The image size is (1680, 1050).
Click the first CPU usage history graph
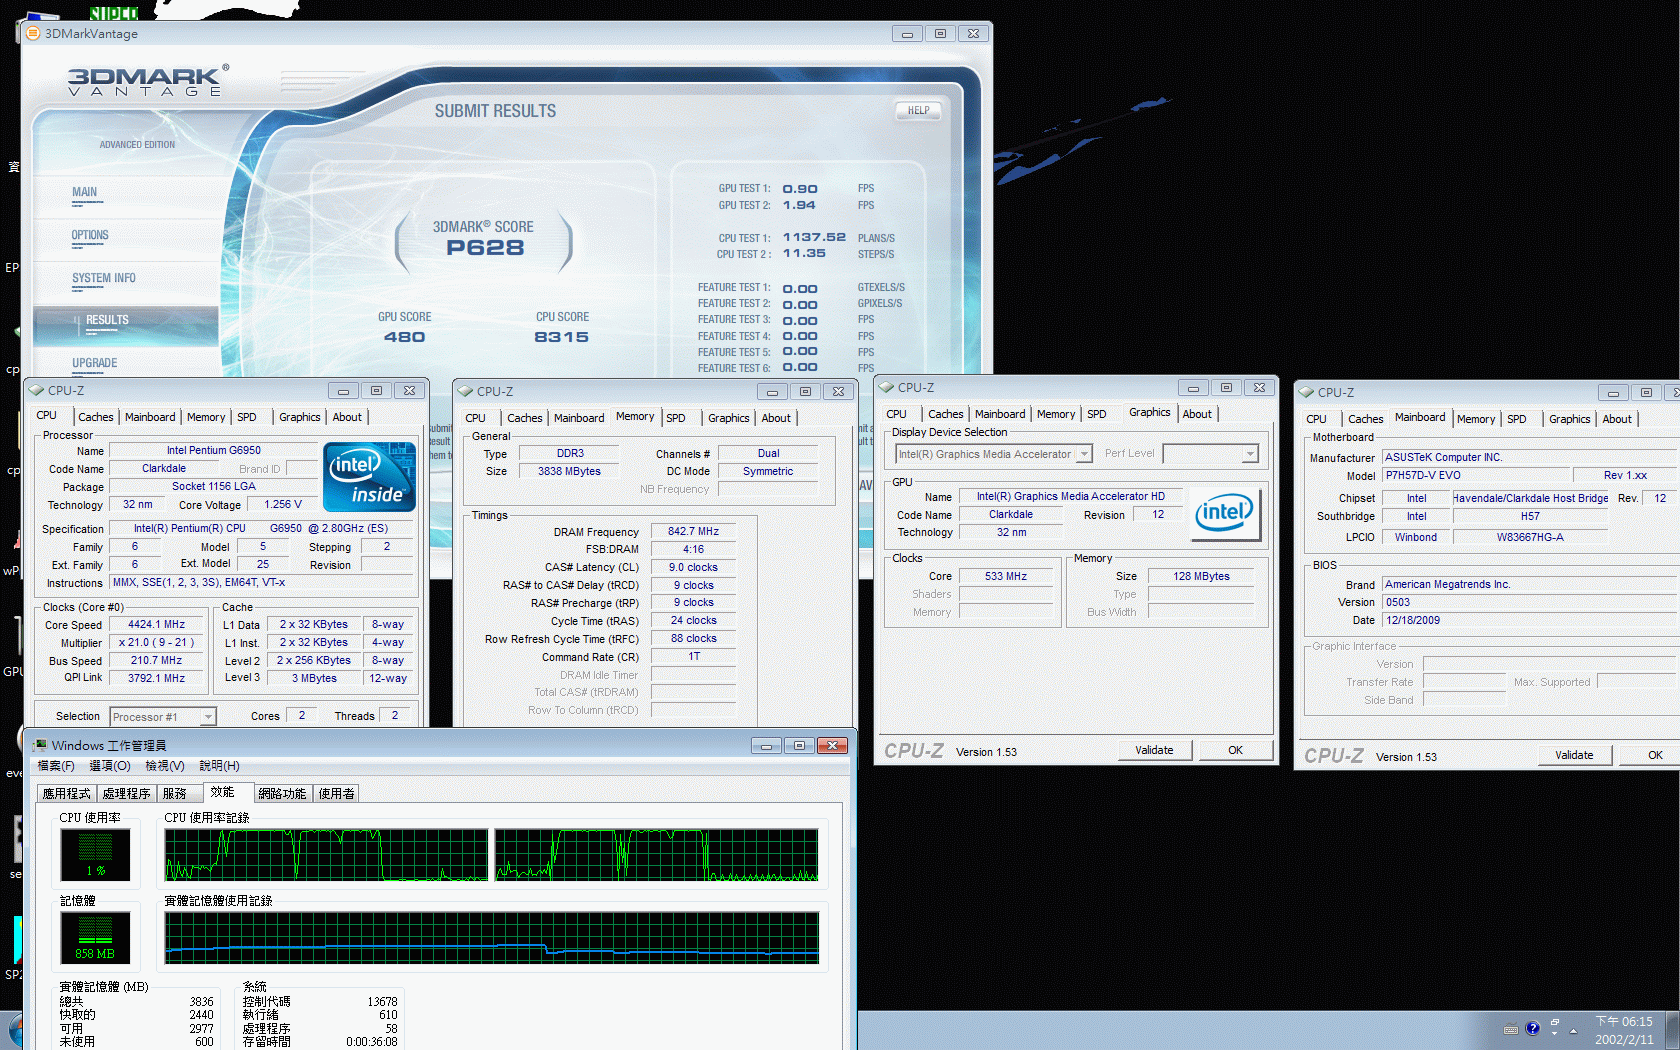click(327, 855)
